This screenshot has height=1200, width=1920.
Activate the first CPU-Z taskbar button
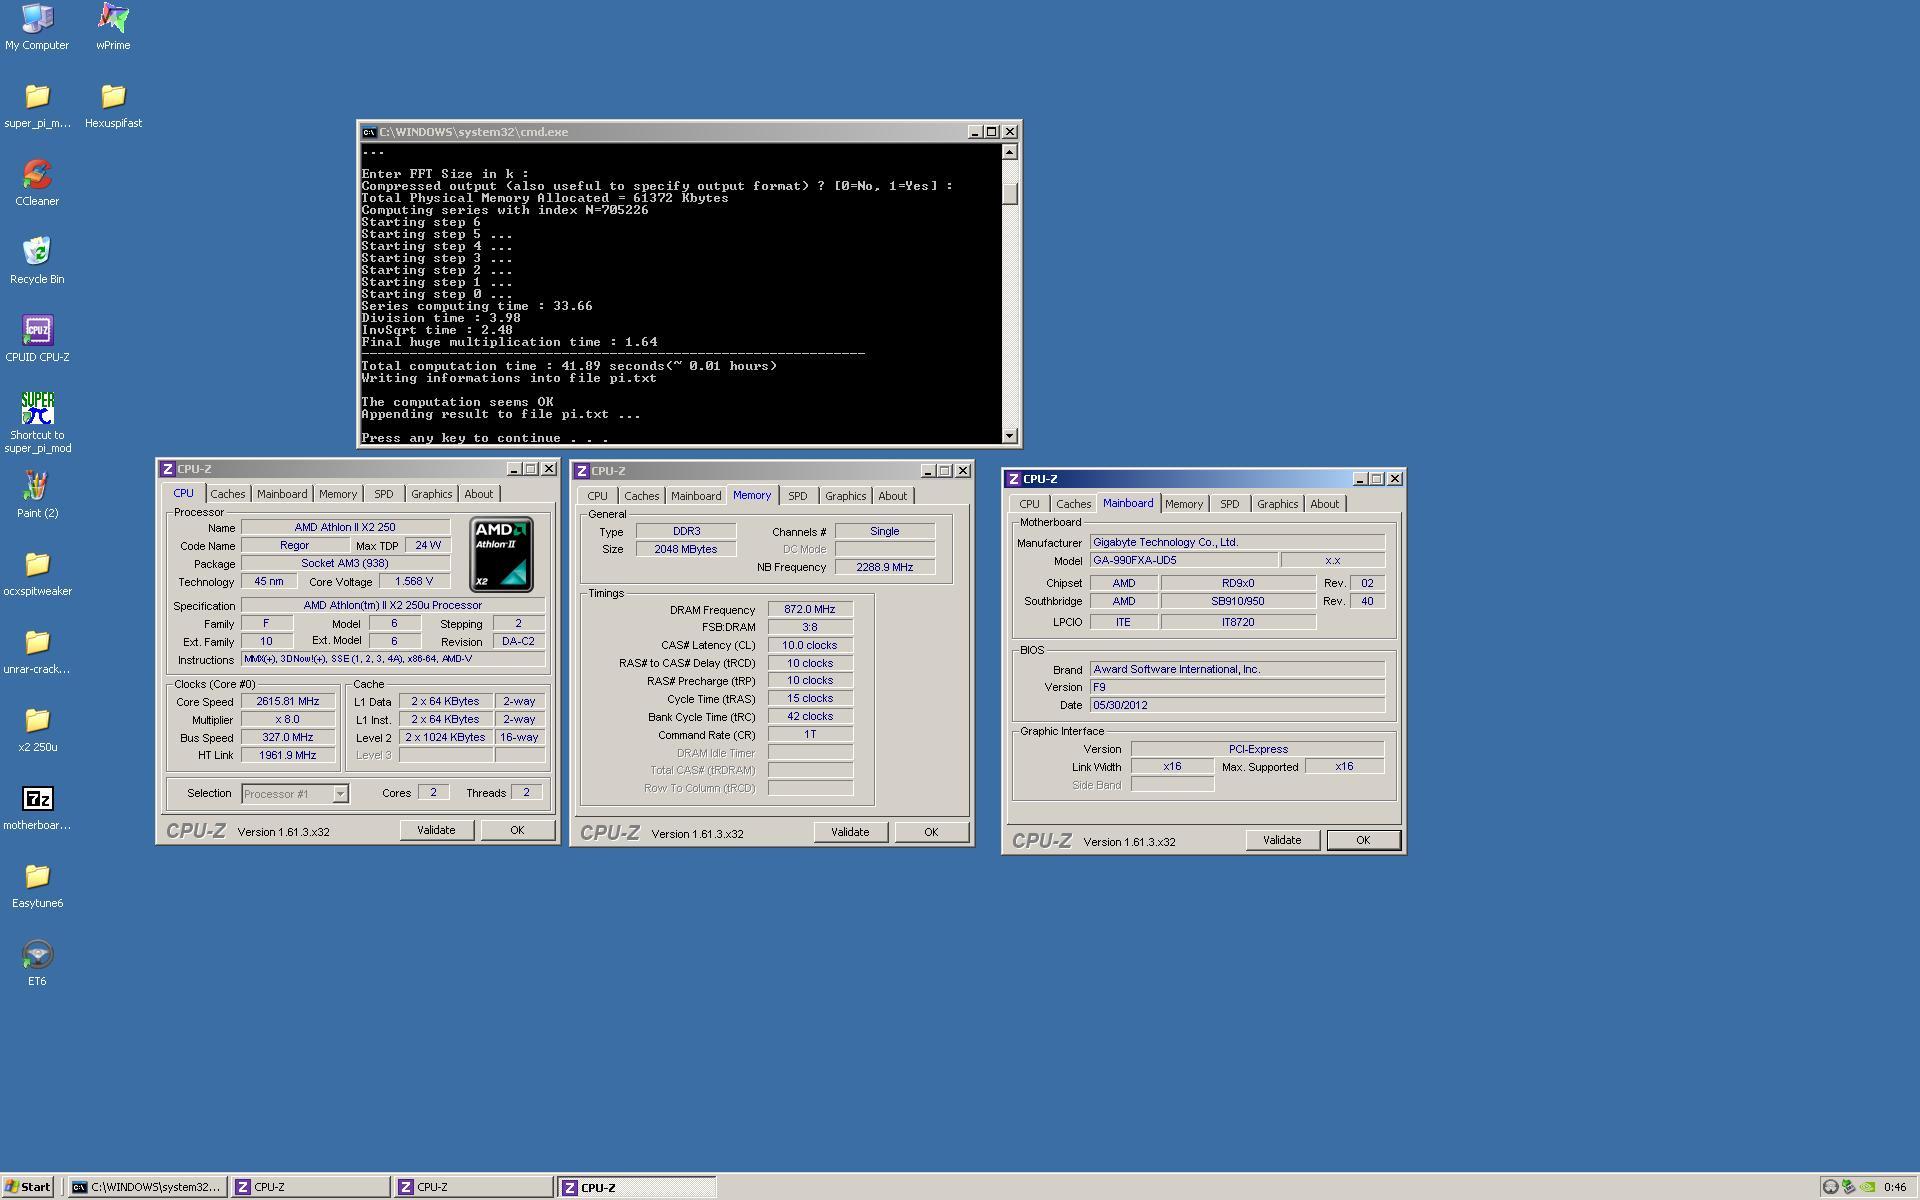pyautogui.click(x=310, y=1187)
